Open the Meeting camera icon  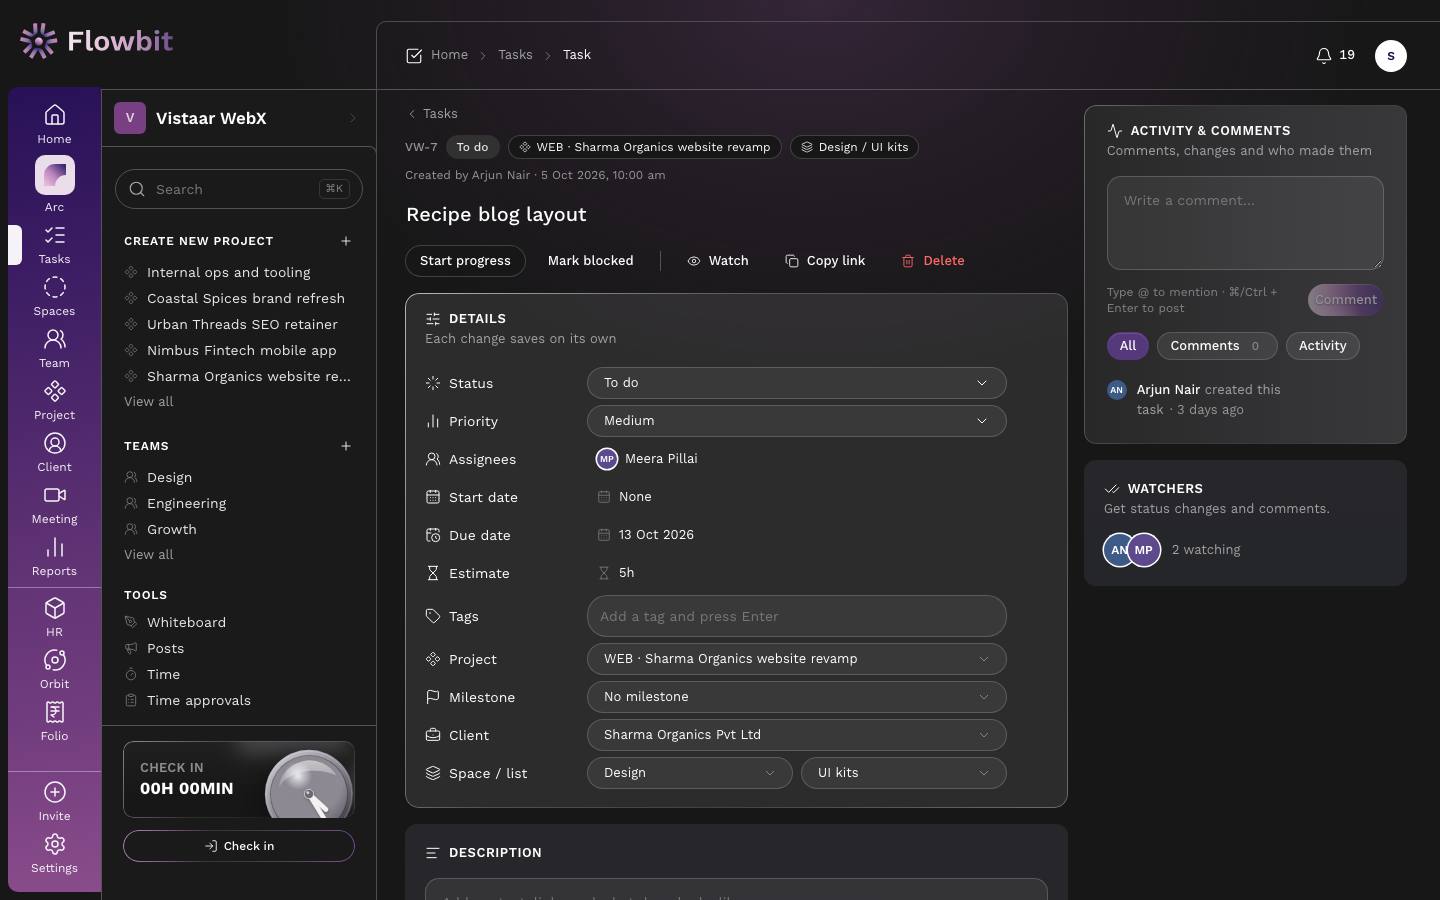[x=54, y=496]
